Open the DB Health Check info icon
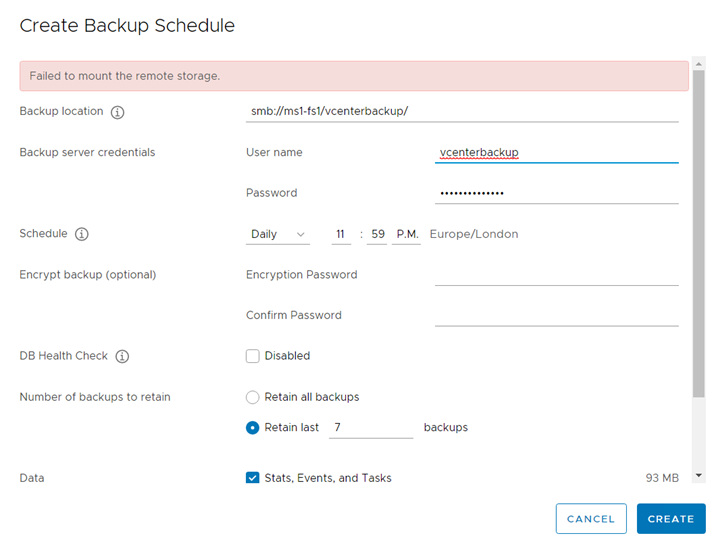The height and width of the screenshot is (544, 716). click(122, 356)
